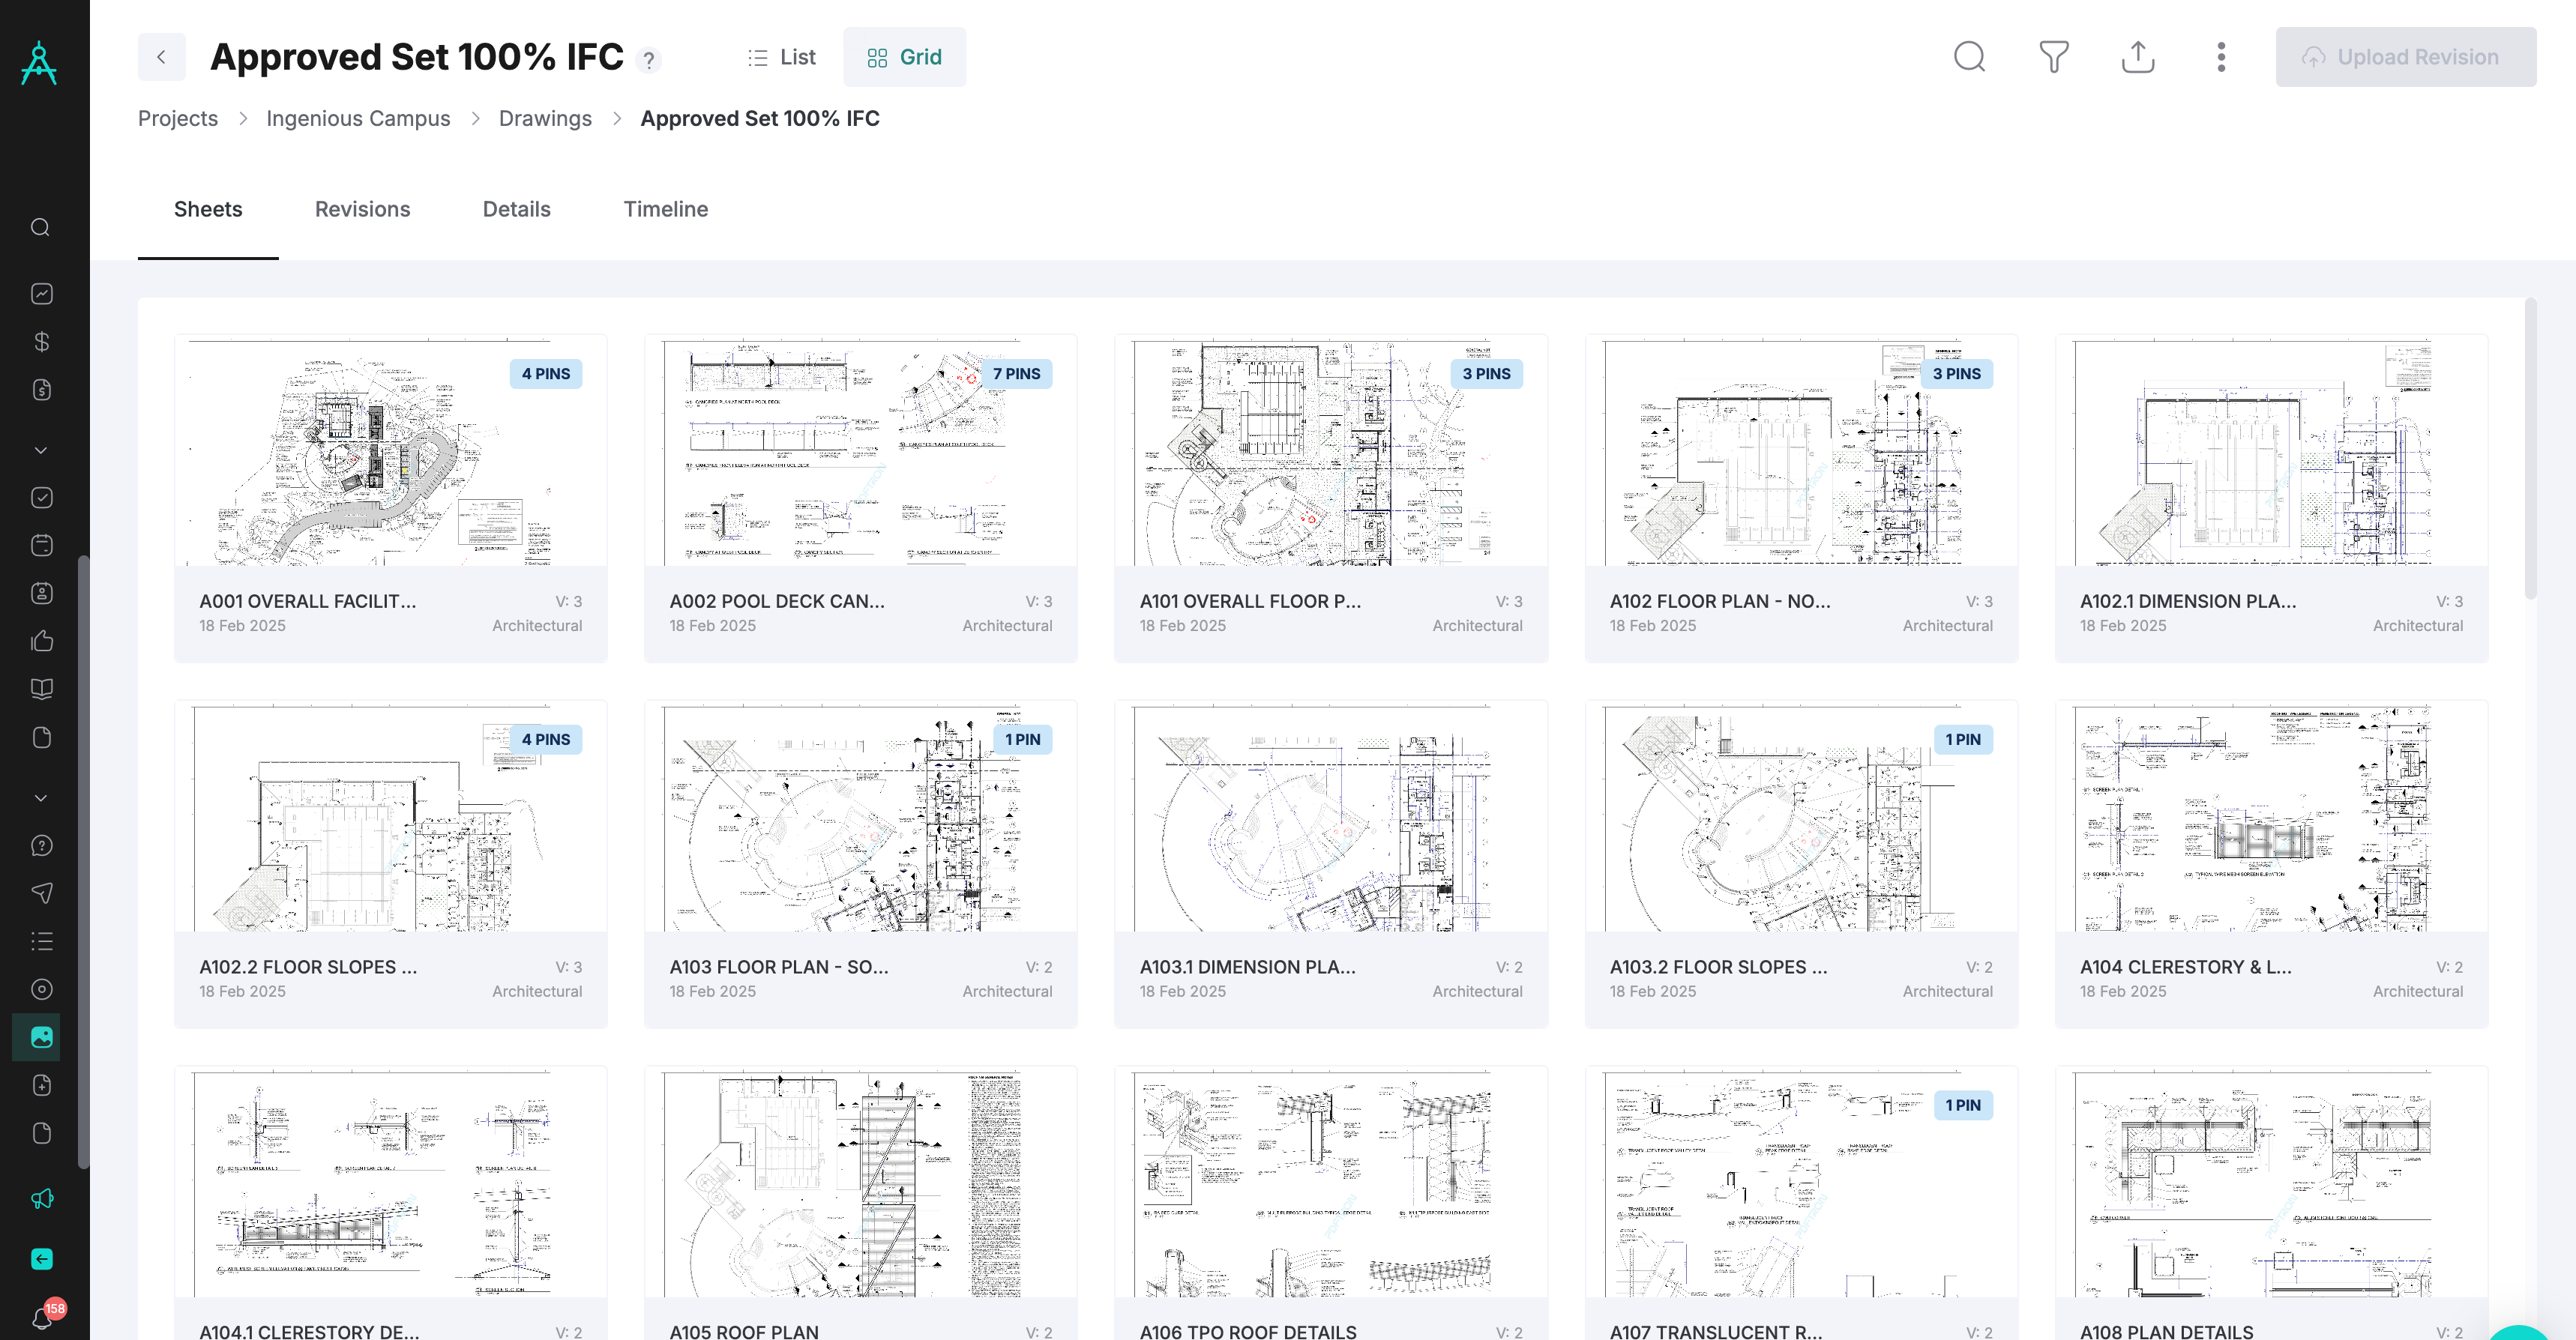Click the megaphone announcements sidebar icon
2576x1340 pixels.
pos(41,1199)
